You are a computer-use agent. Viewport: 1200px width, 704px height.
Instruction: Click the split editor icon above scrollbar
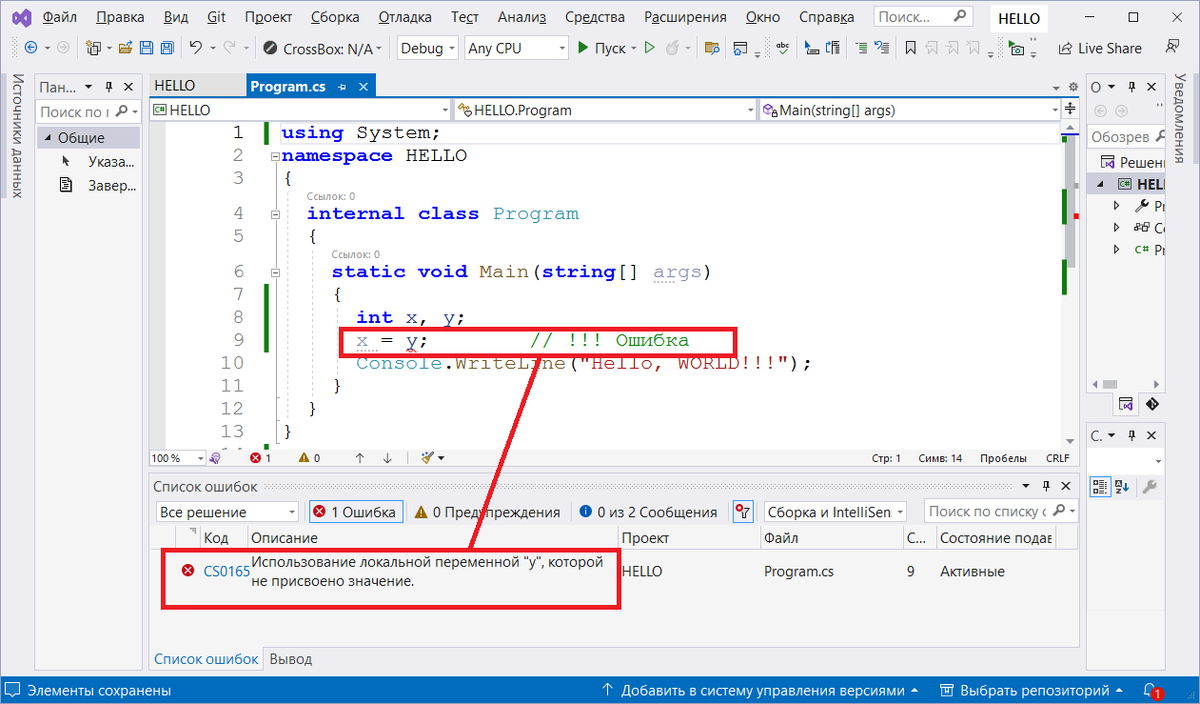tap(1071, 110)
